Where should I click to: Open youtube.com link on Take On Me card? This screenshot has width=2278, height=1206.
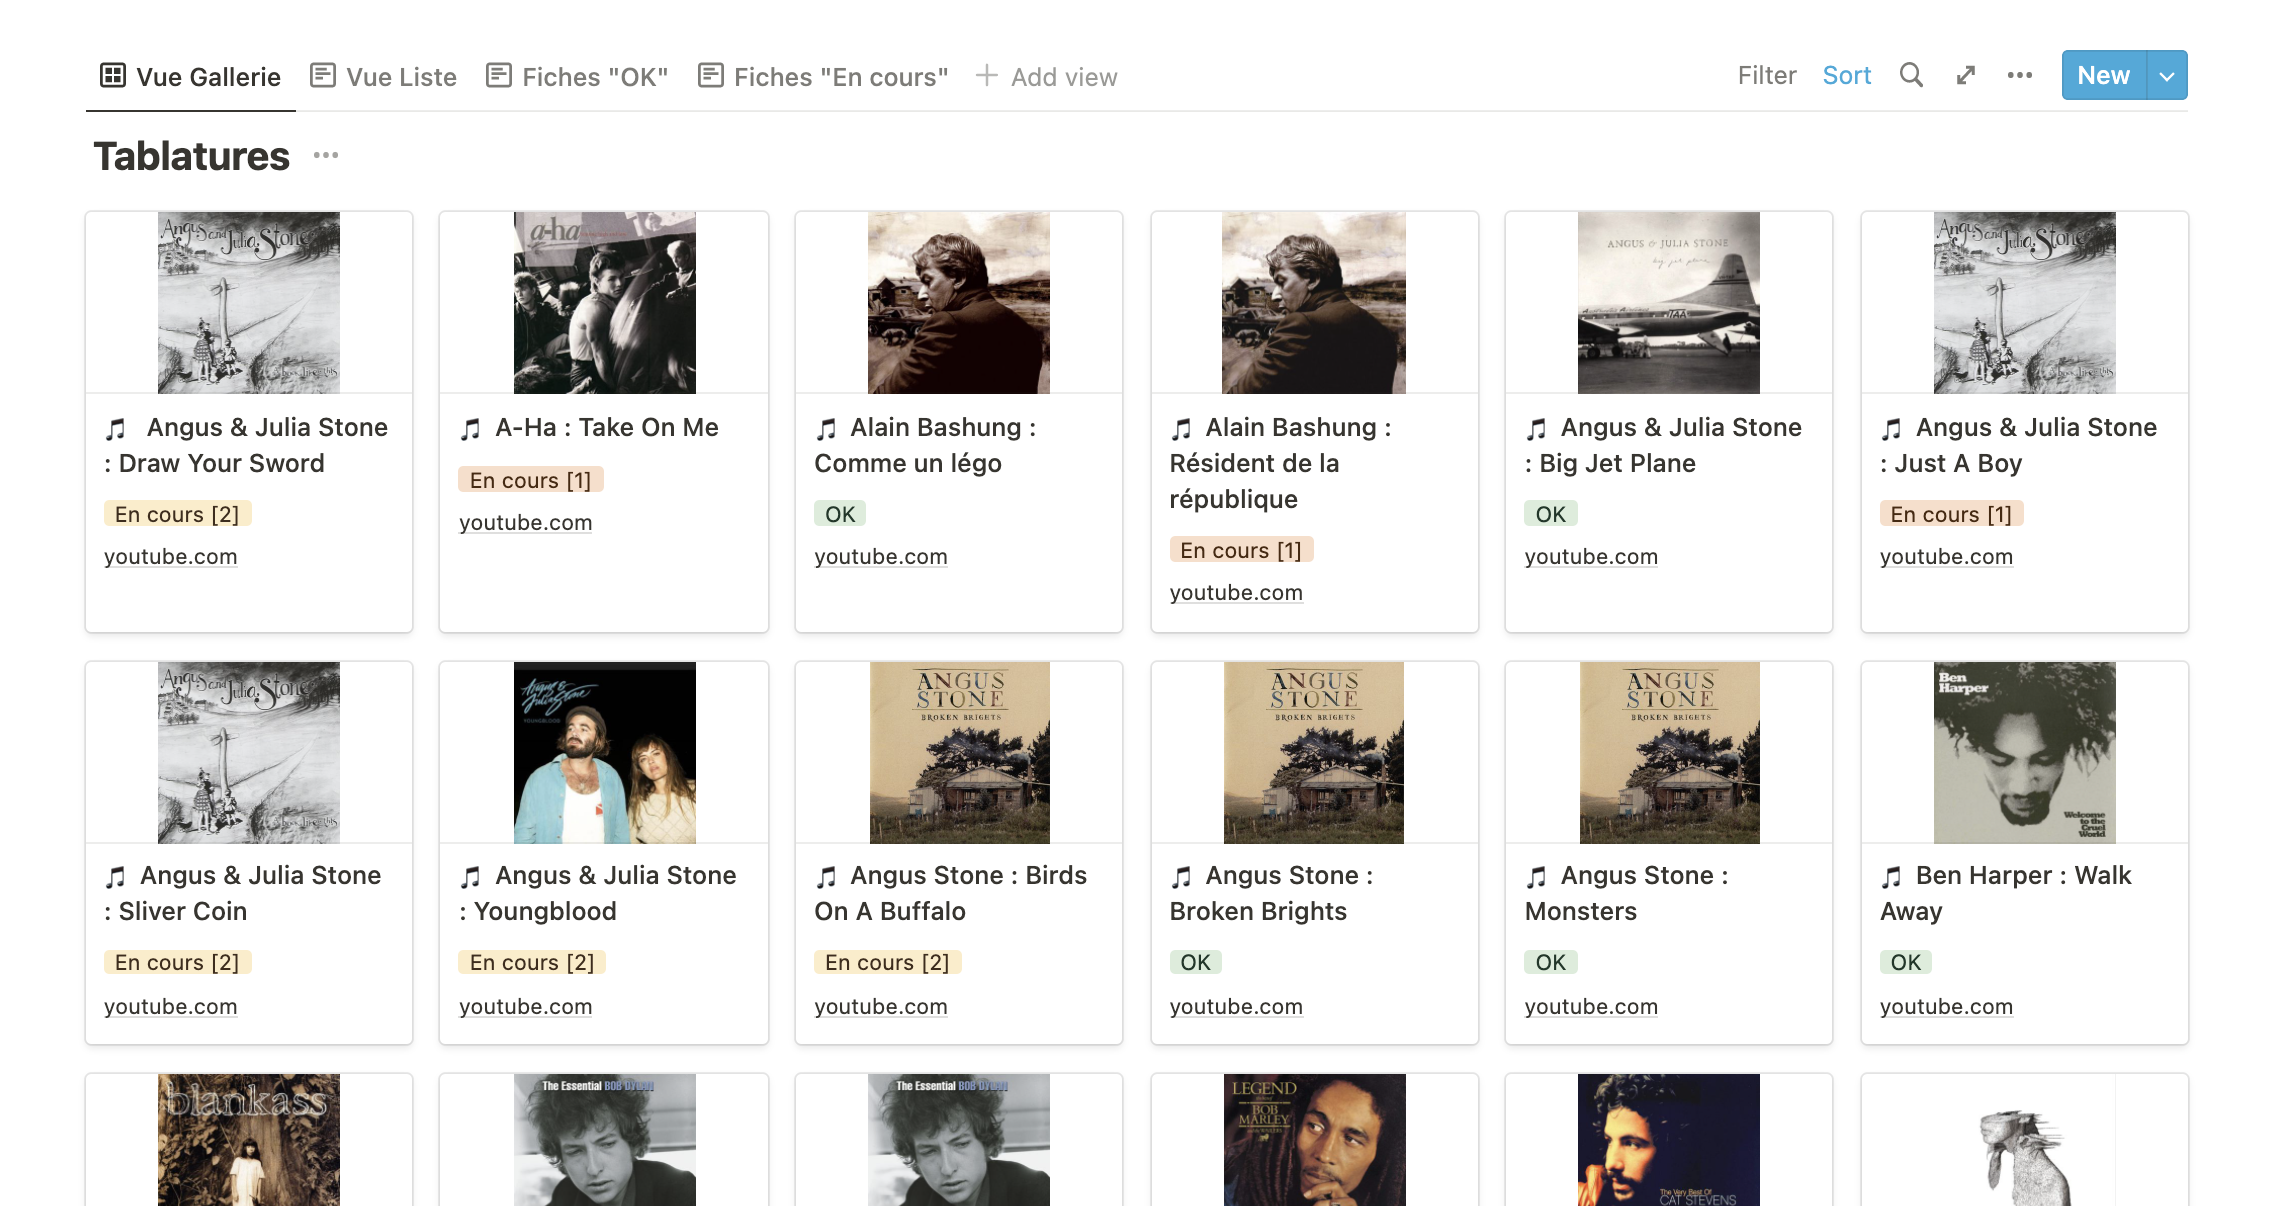[x=526, y=522]
